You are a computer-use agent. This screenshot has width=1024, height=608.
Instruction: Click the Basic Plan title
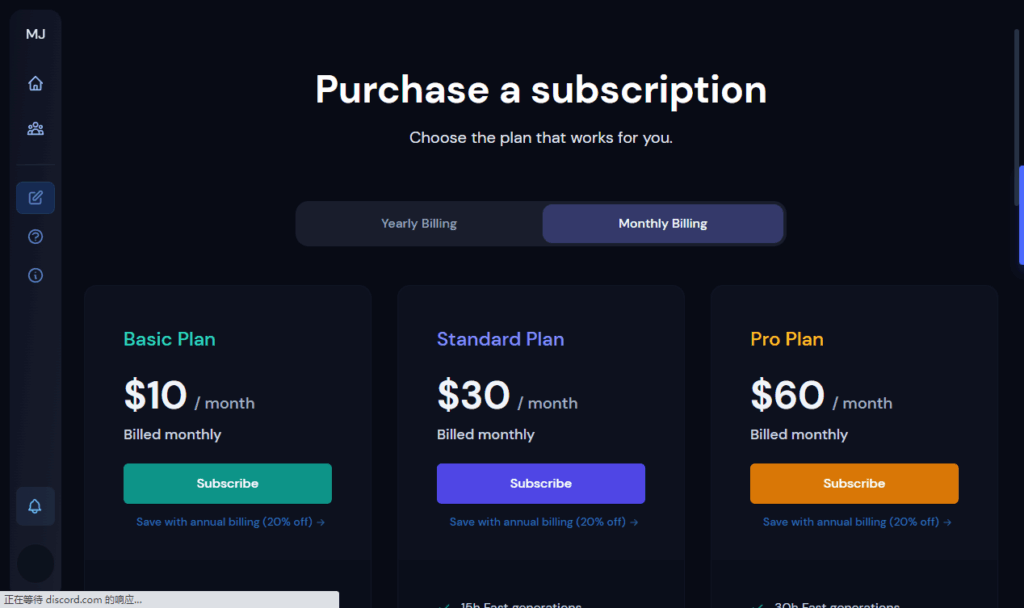pos(169,340)
